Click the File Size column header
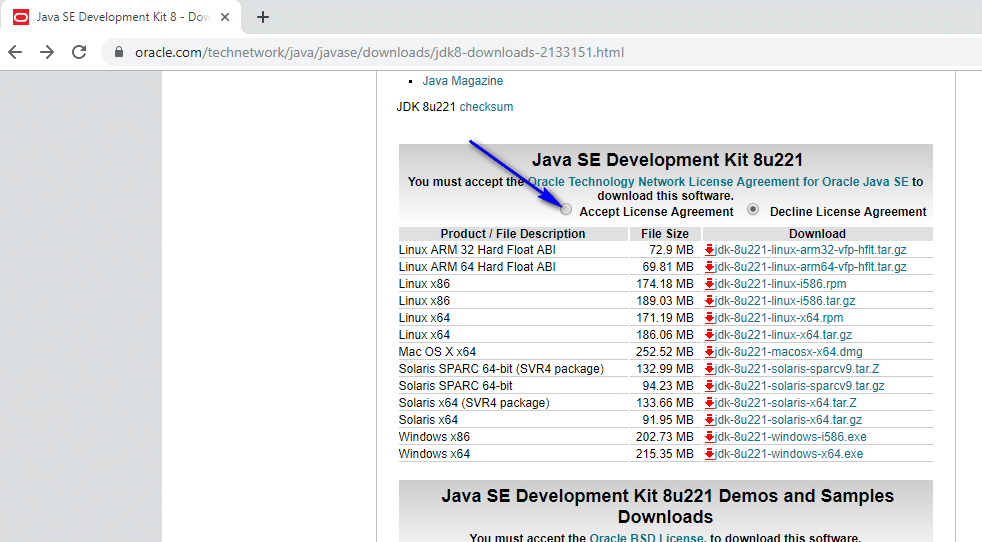Screen dimensions: 982x542 click(664, 234)
